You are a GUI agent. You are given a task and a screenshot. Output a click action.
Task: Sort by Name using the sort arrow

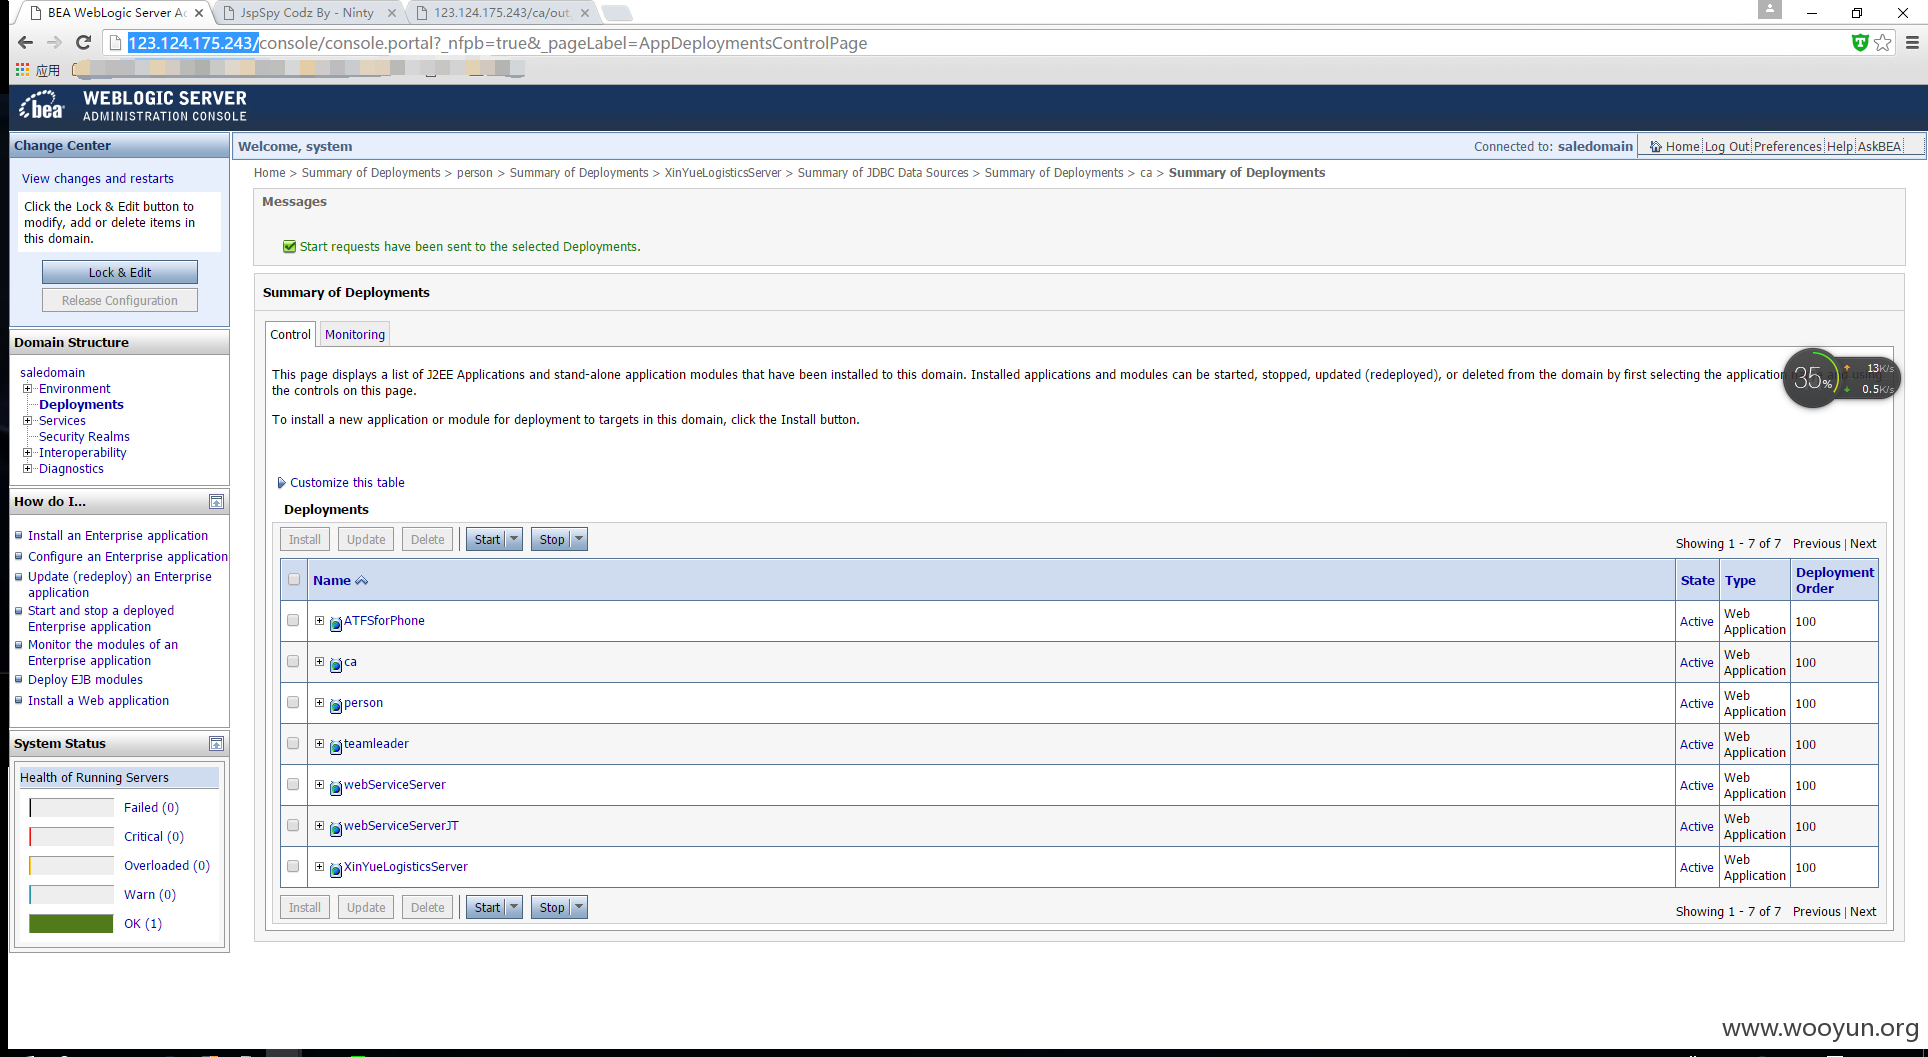tap(362, 580)
